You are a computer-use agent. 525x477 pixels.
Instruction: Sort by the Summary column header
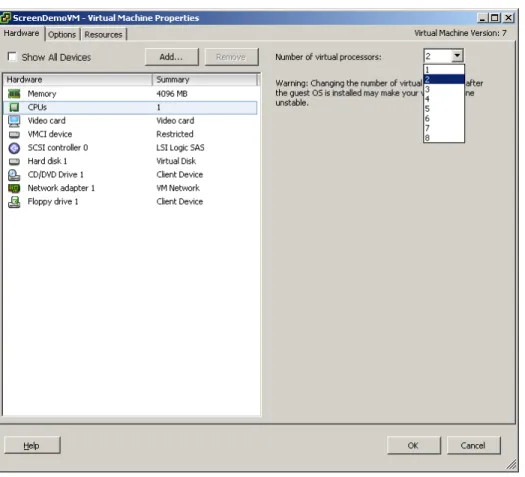pyautogui.click(x=205, y=80)
